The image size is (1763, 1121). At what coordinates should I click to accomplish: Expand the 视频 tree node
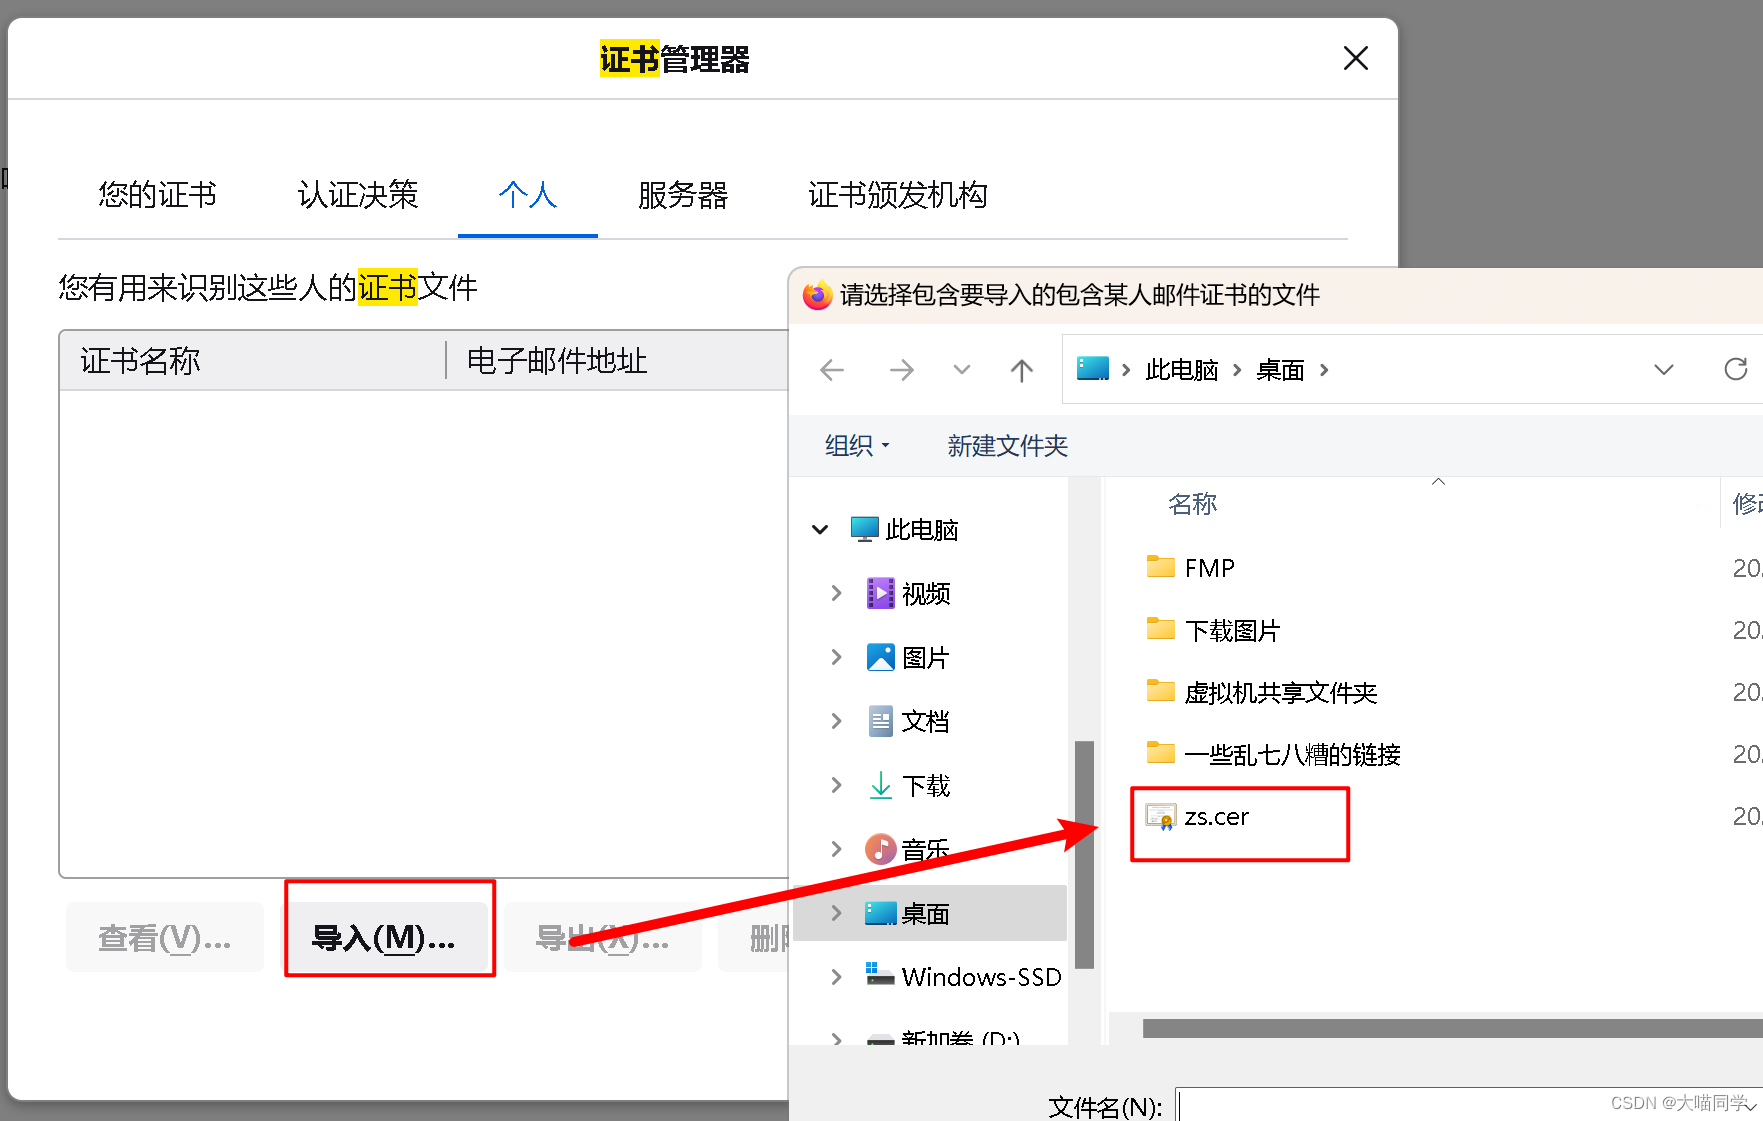coord(837,592)
